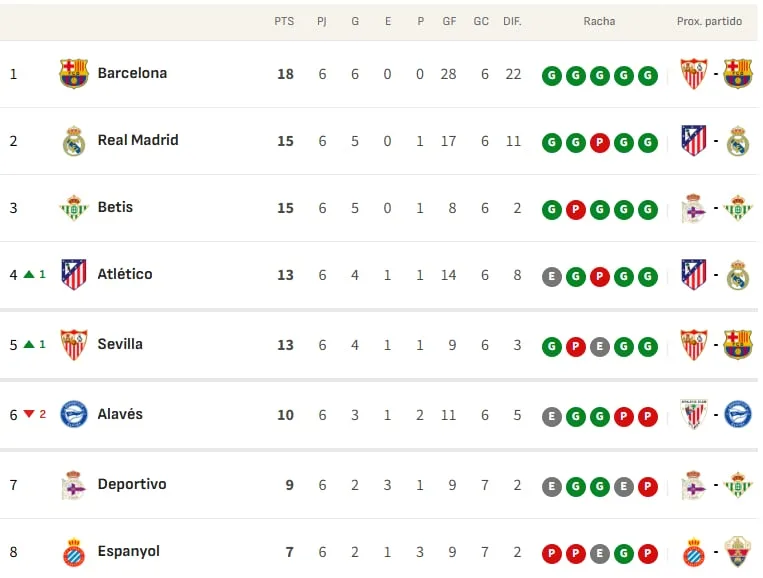Click the Real Madrid crest in row 2
The image size is (763, 578).
(74, 141)
